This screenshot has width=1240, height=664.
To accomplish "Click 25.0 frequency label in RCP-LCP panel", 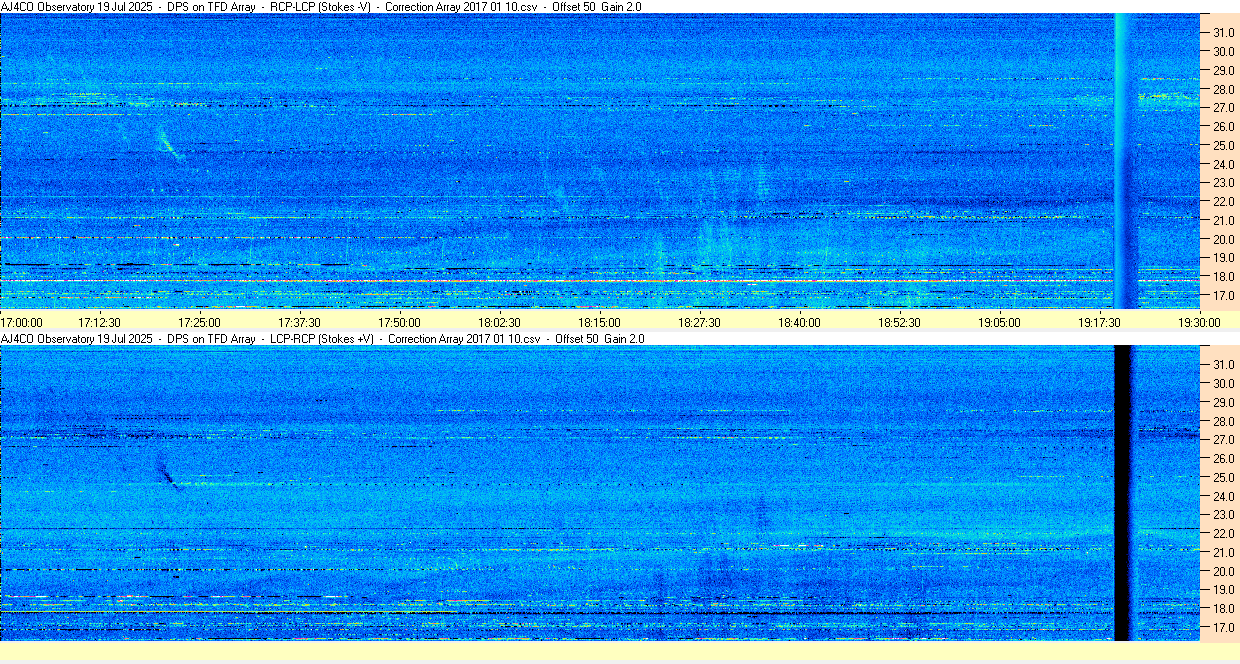I will (1224, 146).
